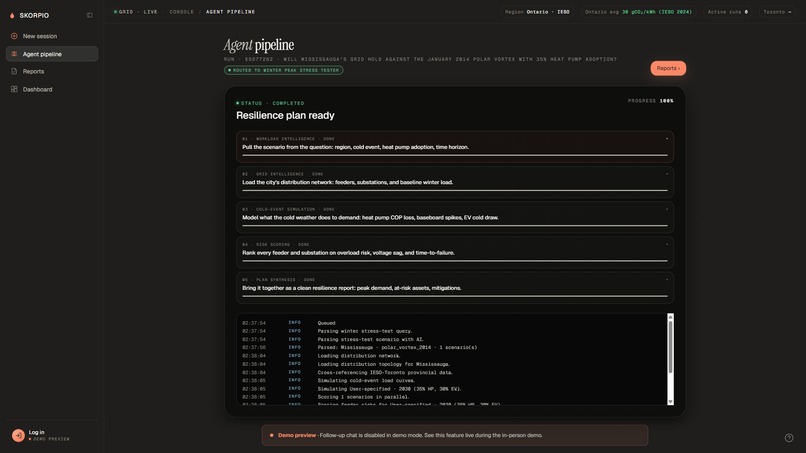
Task: Click the 'Bring it together' report description
Action: click(x=352, y=288)
